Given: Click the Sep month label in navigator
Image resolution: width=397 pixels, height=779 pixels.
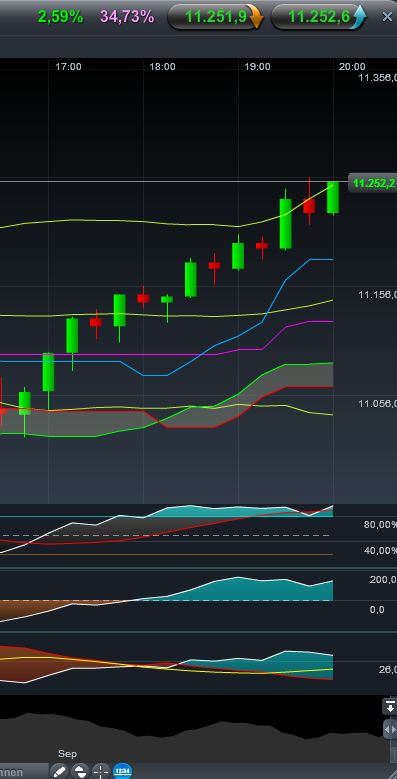Looking at the screenshot, I should click(68, 754).
